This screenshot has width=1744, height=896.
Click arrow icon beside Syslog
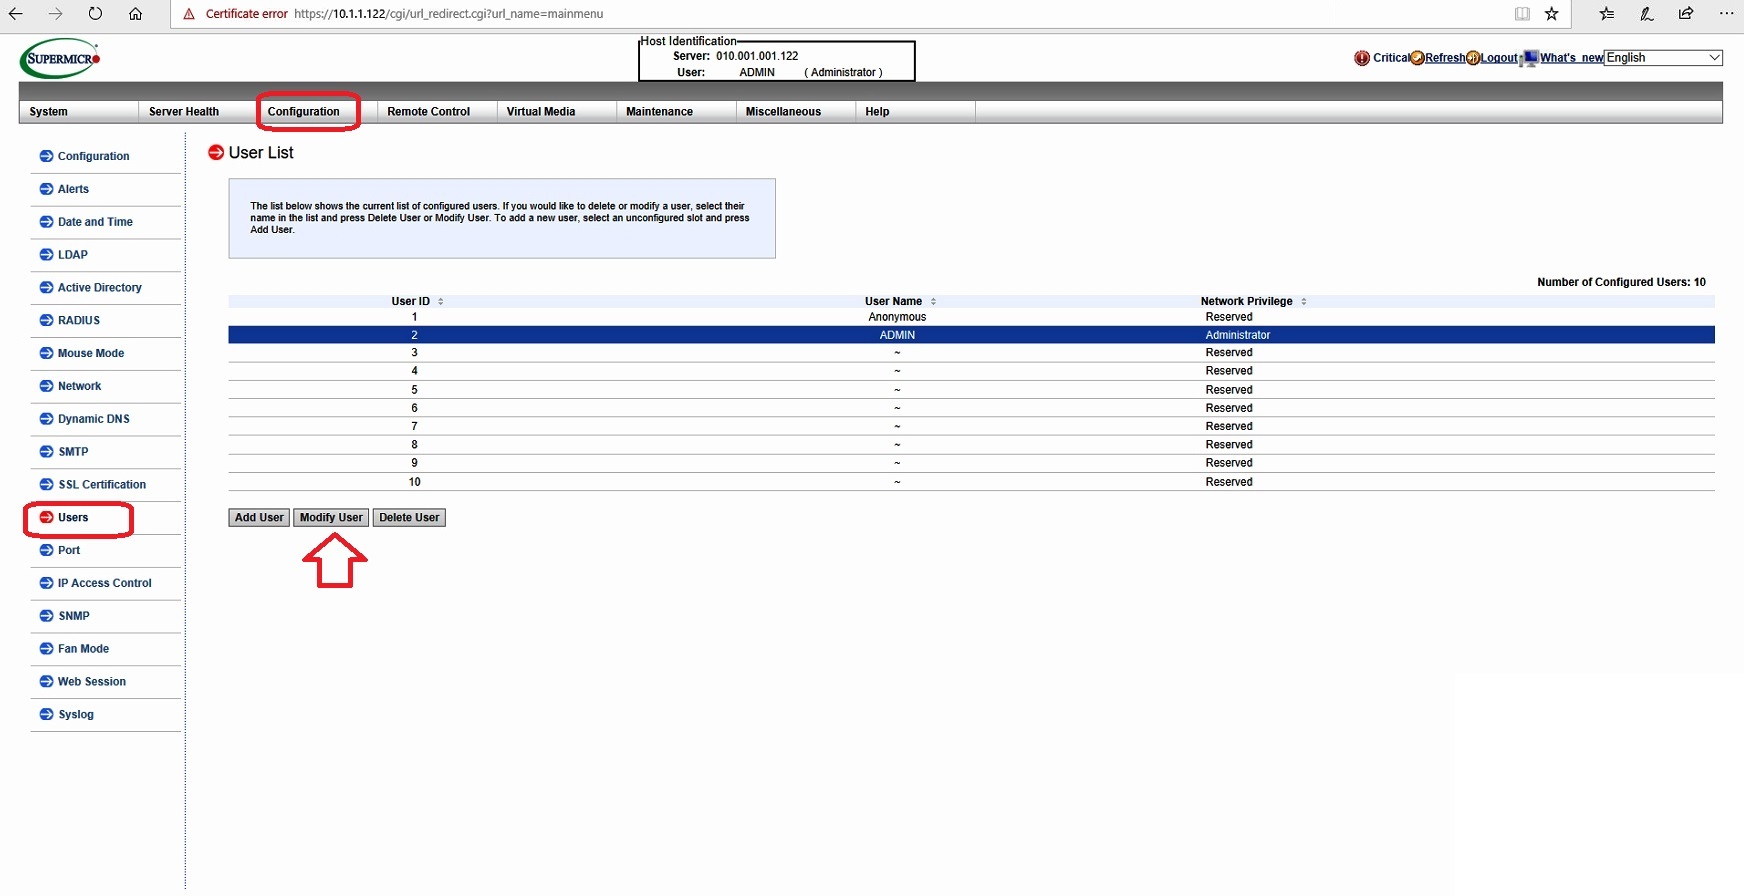click(46, 714)
